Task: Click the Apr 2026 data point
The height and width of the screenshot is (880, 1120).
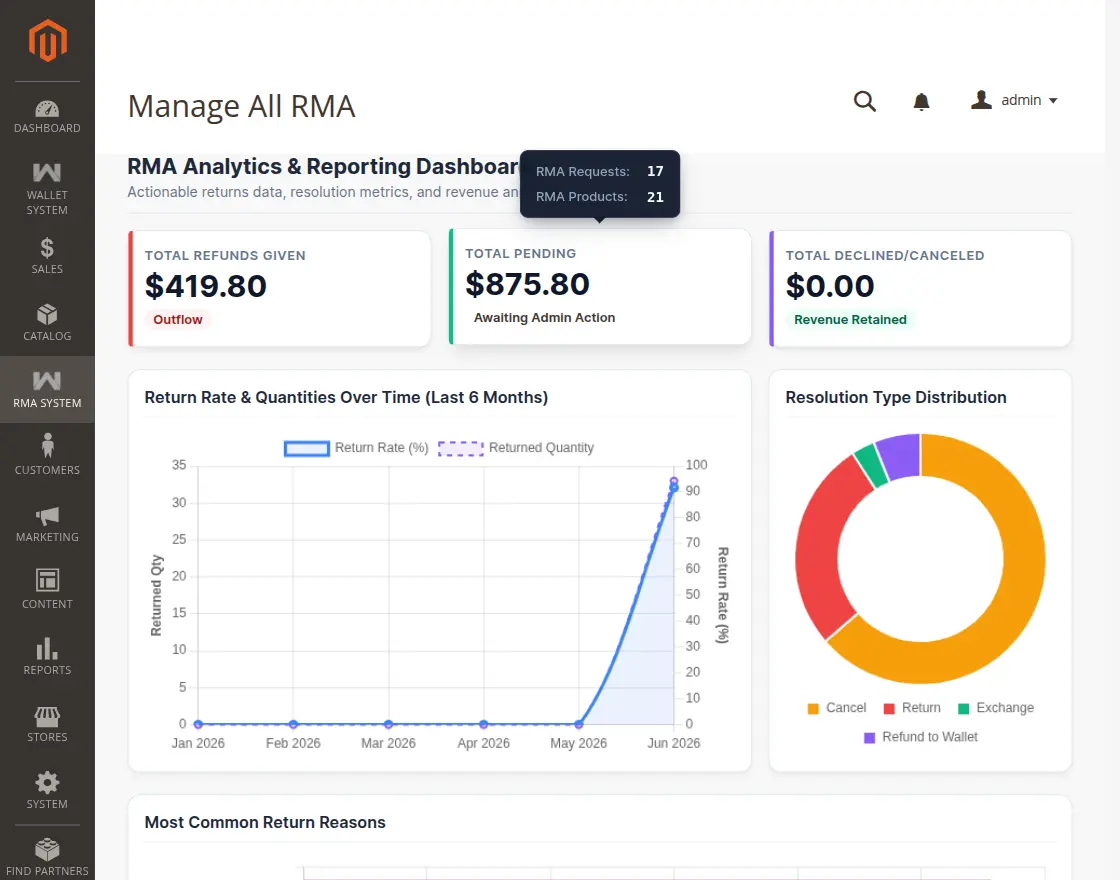Action: click(x=484, y=724)
